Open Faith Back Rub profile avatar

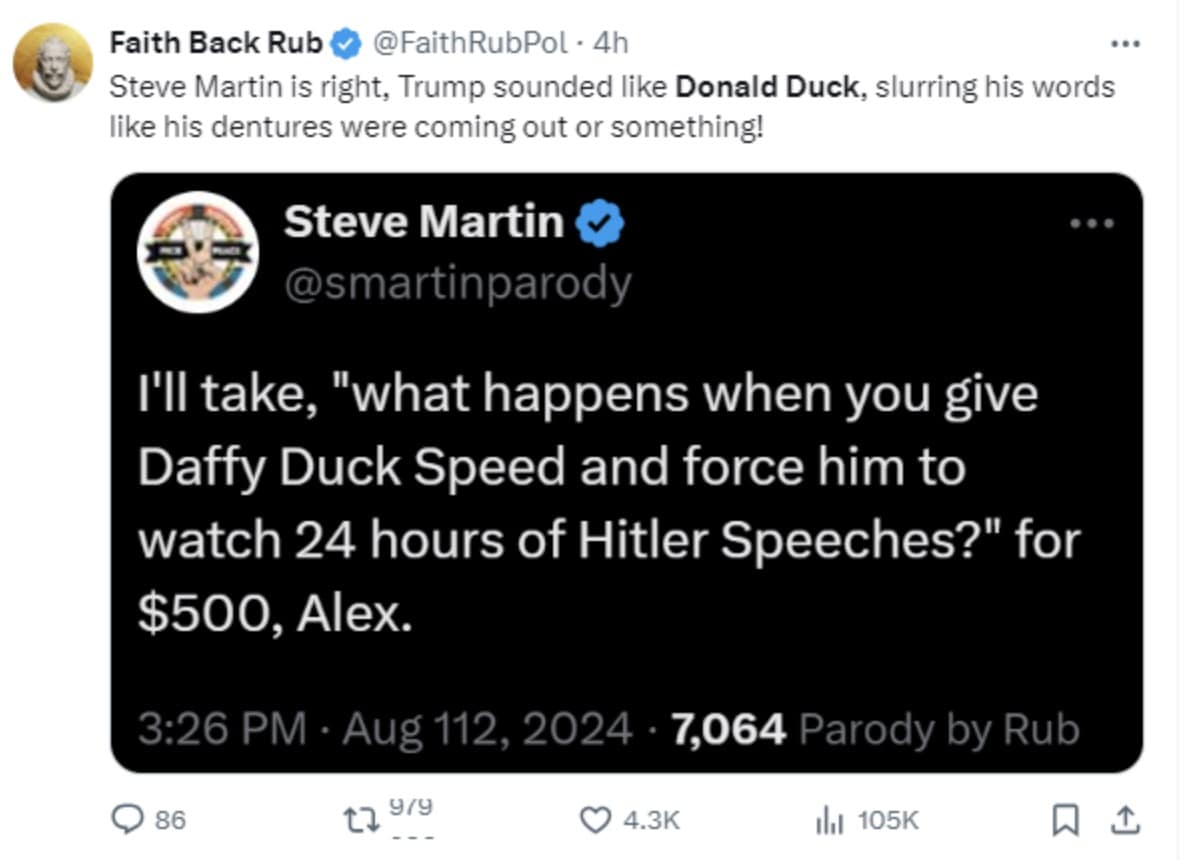click(52, 62)
